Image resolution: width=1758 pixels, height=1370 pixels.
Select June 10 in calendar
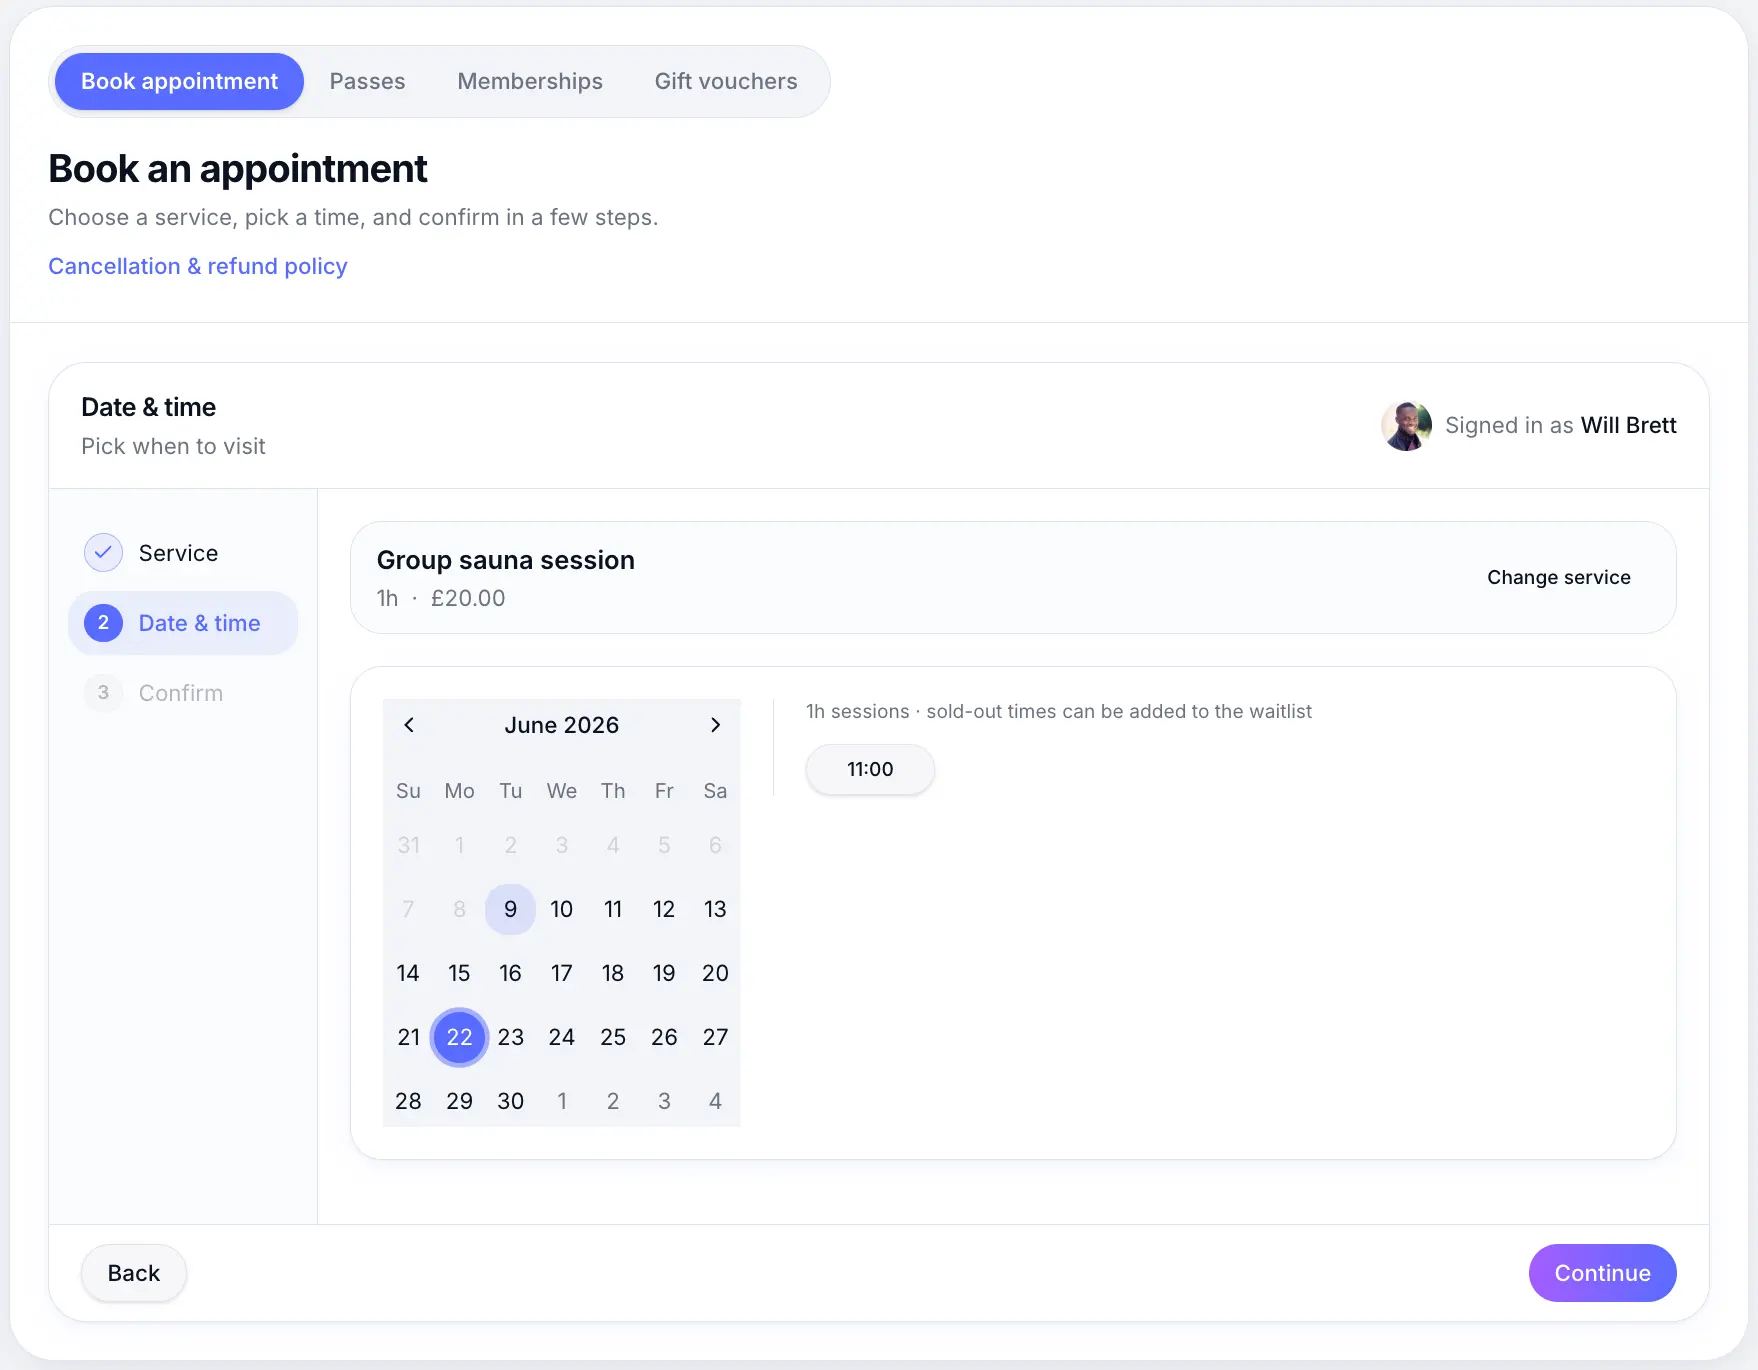562,909
